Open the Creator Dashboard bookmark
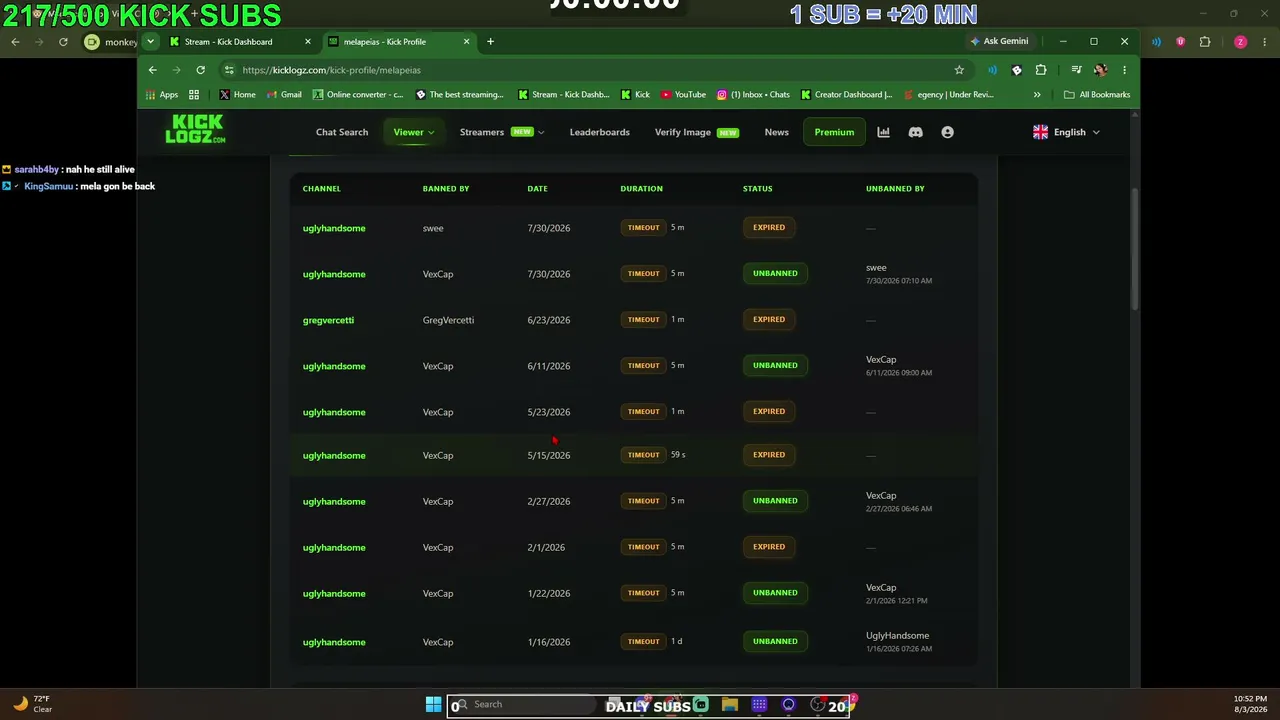Screen dimensions: 1280x720 [846, 95]
